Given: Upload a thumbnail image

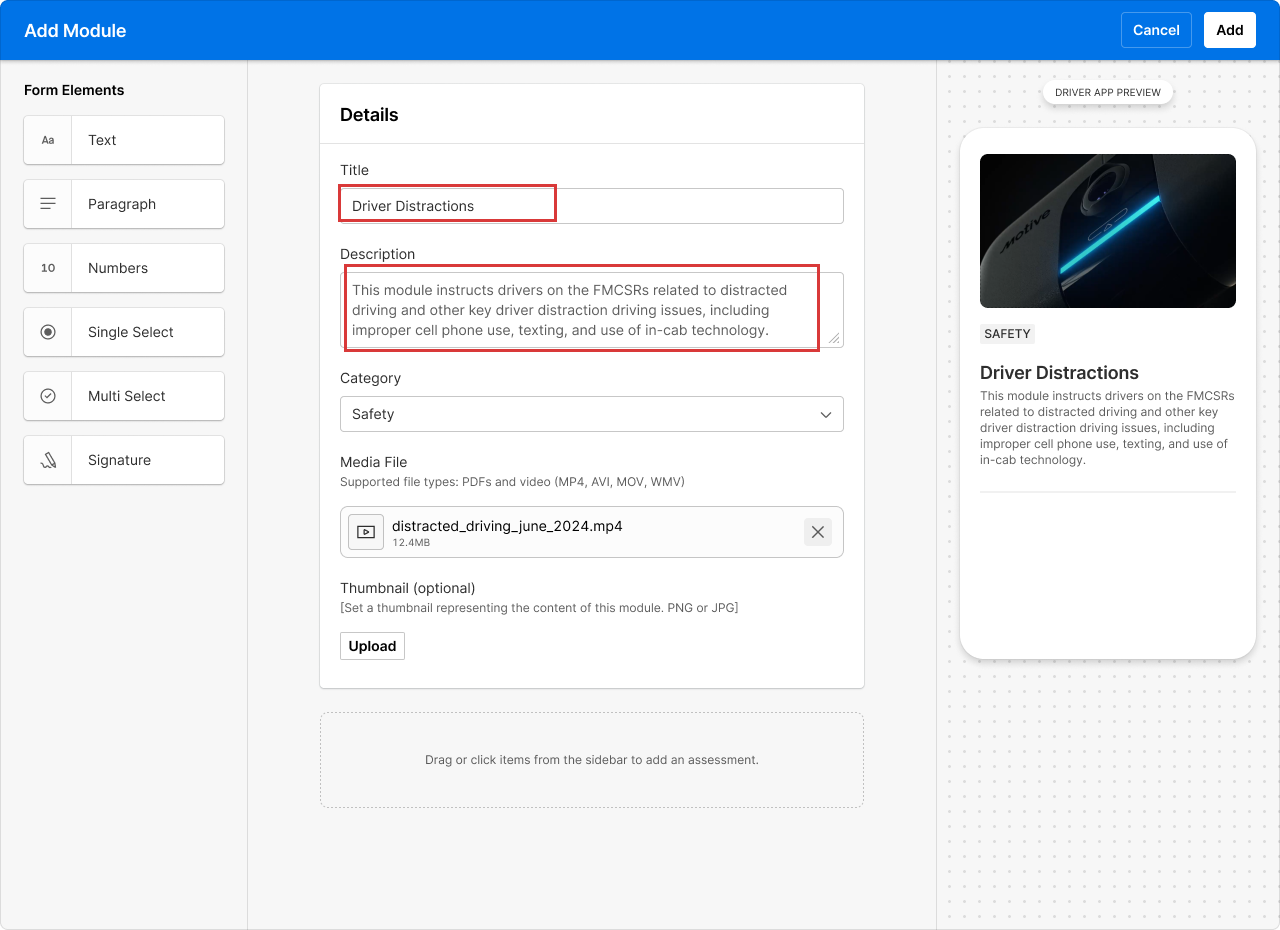Looking at the screenshot, I should point(372,646).
